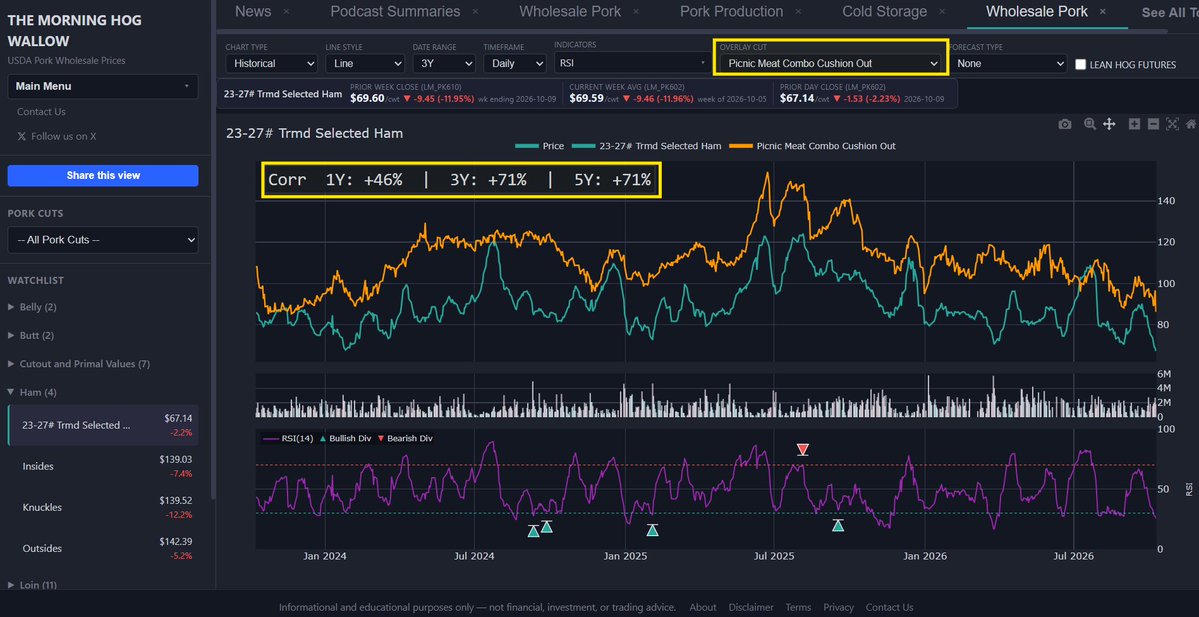Open the All Pork Cuts dropdown
Image resolution: width=1199 pixels, height=617 pixels.
click(x=102, y=240)
